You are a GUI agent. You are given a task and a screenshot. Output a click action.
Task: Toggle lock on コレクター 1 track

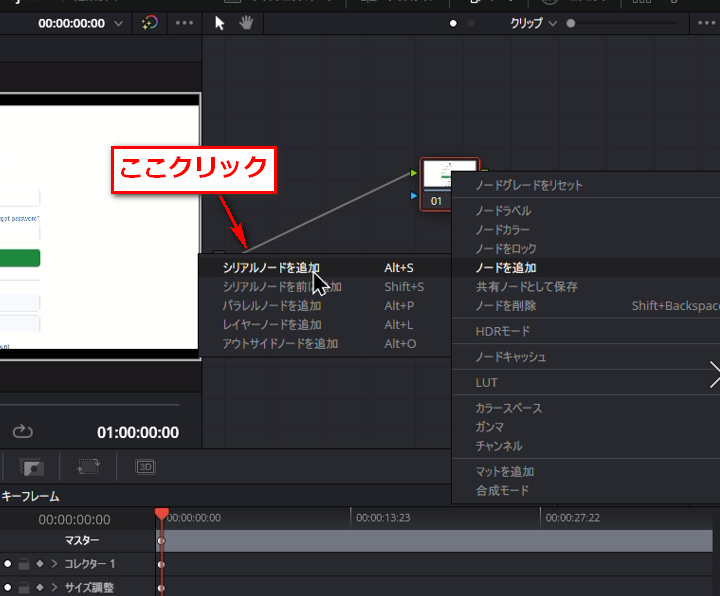pos(24,564)
